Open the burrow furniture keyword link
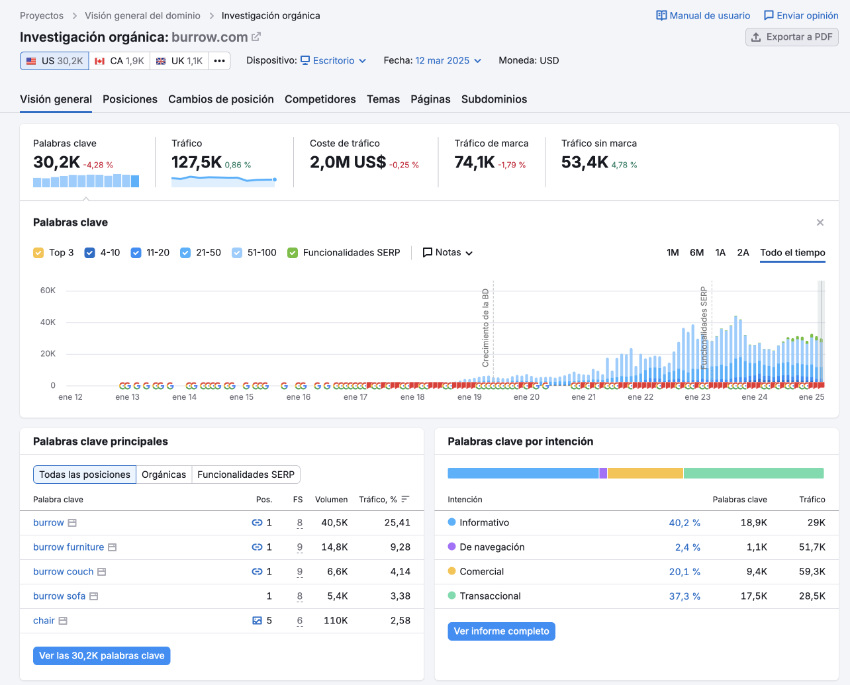This screenshot has width=850, height=685. click(x=68, y=547)
